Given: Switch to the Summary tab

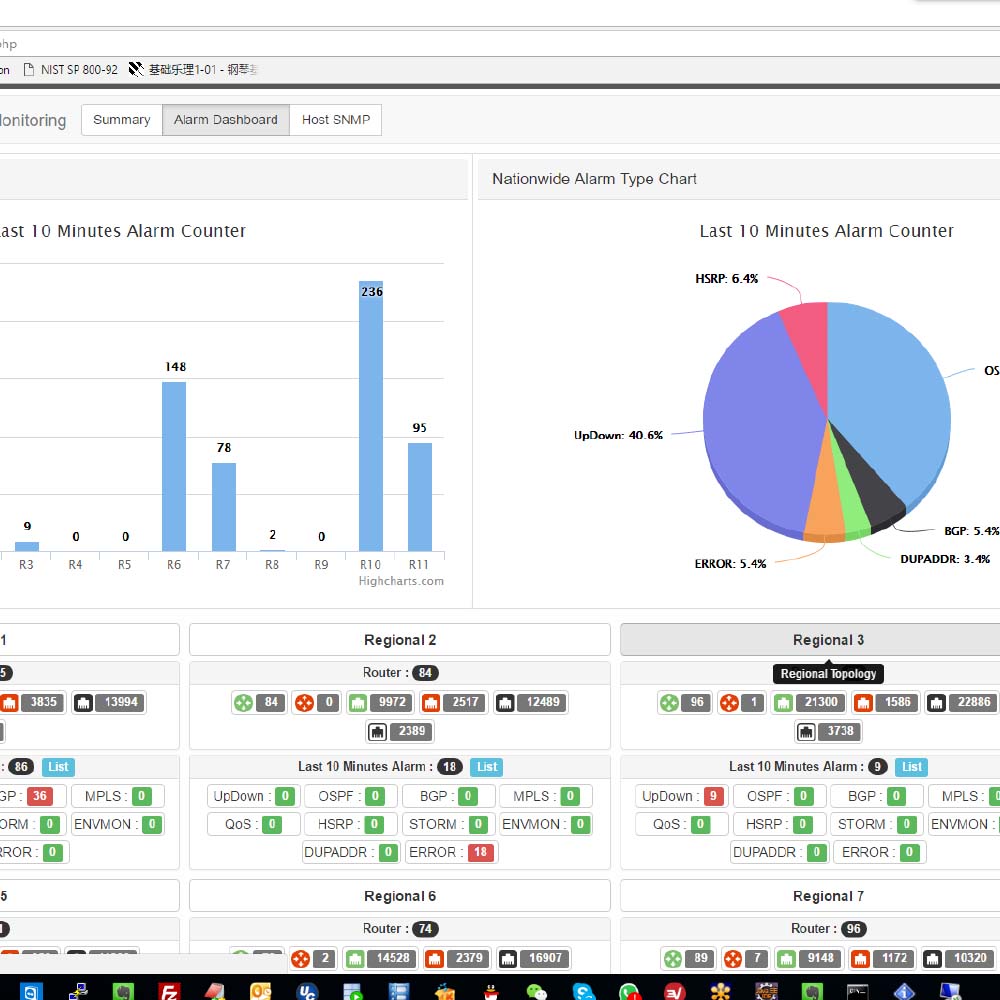Looking at the screenshot, I should point(122,120).
